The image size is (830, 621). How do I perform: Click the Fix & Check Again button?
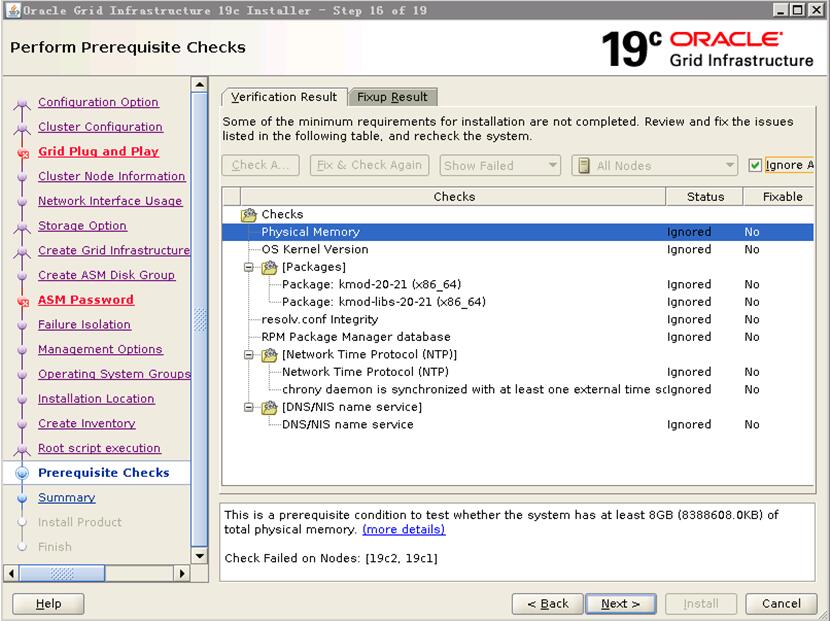pyautogui.click(x=369, y=165)
